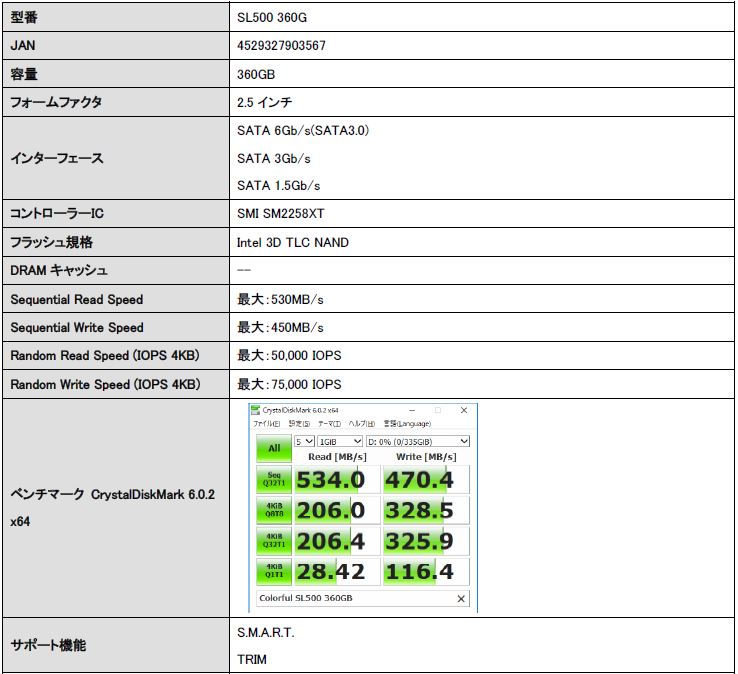Click the 4KiB Q32T1 read result 206.4

(x=337, y=541)
